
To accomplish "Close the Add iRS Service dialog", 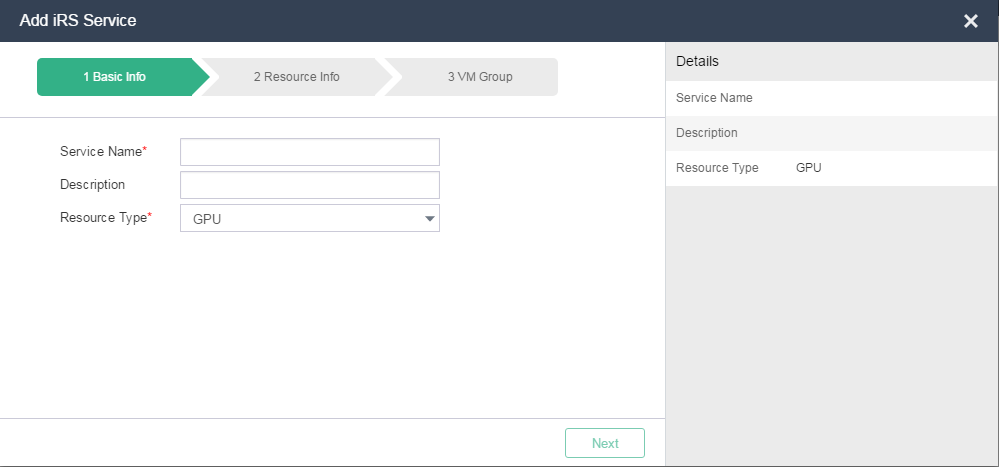I will tap(970, 21).
